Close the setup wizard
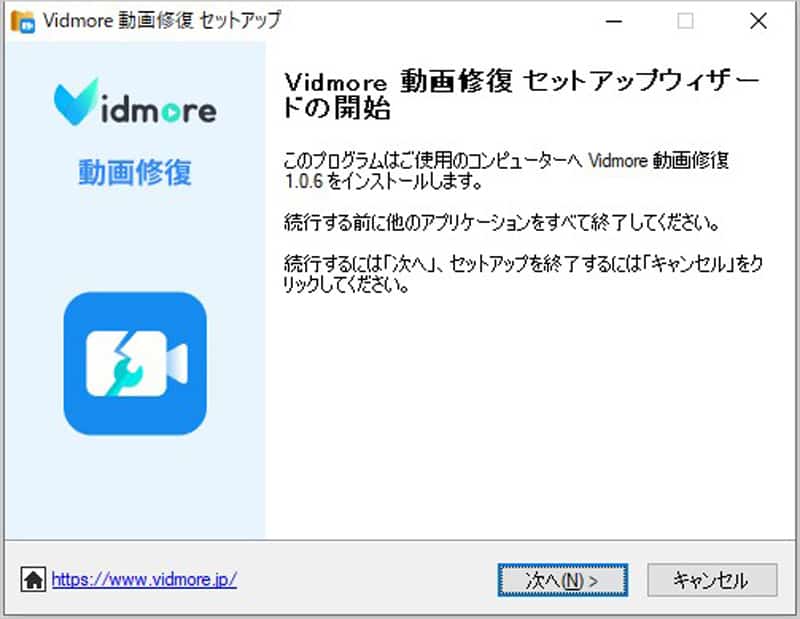Screen dimensions: 800x619 point(758,21)
